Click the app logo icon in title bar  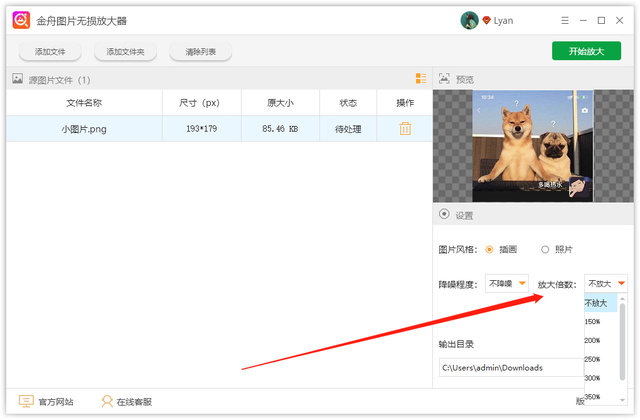(x=21, y=20)
